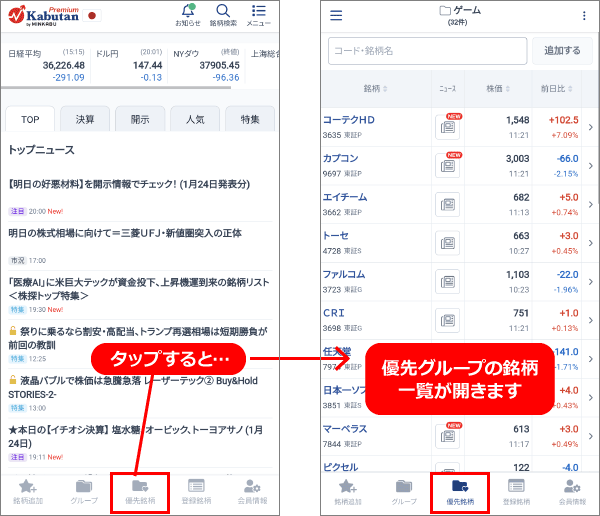Open the お知らせ notification bell
The image size is (600, 516).
point(188,15)
